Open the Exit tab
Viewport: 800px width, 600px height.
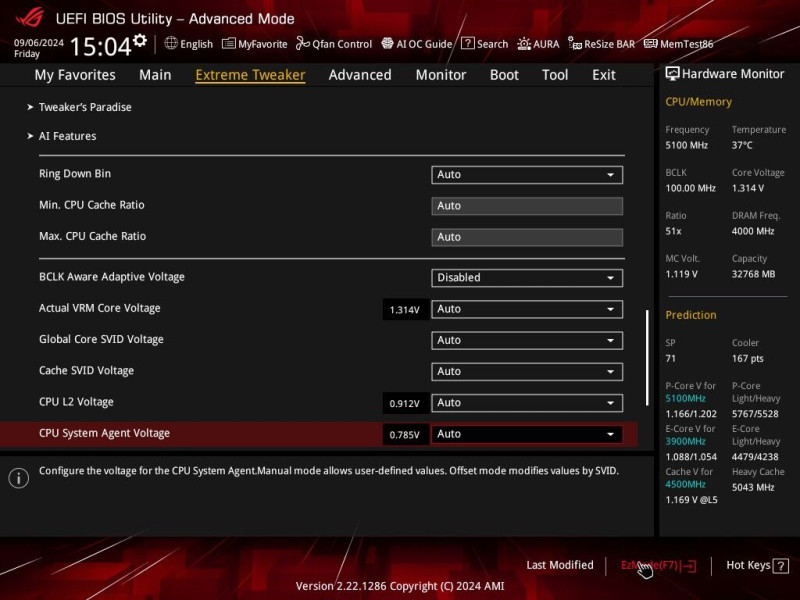click(x=604, y=75)
